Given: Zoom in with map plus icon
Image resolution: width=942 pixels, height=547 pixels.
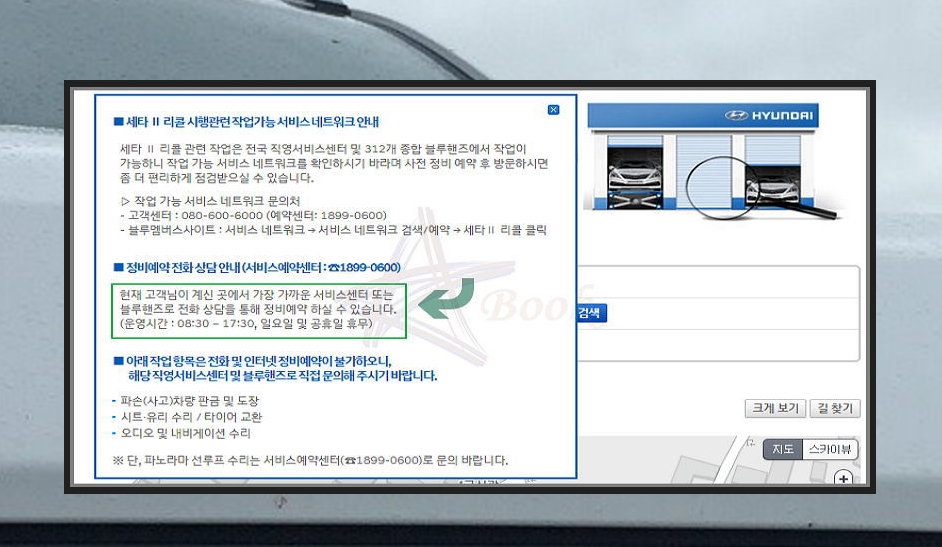Looking at the screenshot, I should [x=843, y=479].
